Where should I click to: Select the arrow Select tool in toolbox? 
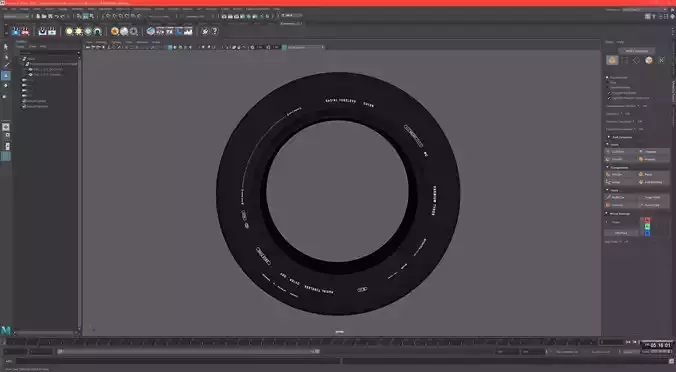pos(6,47)
